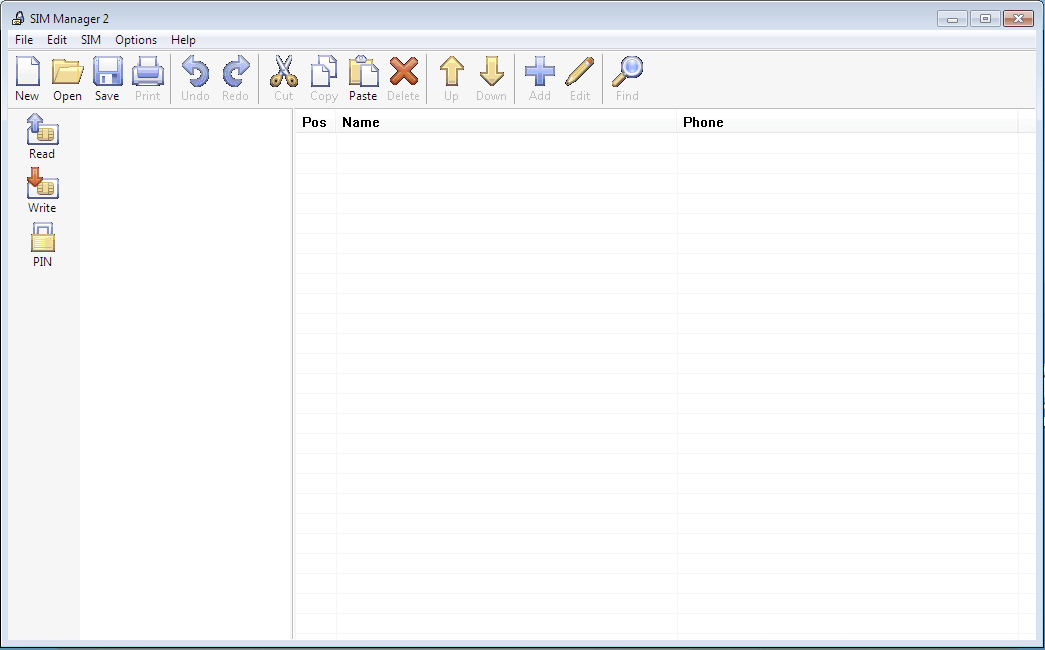Viewport: 1045px width, 650px height.
Task: Click the SIM Manager 2 title bar icon
Action: point(17,17)
